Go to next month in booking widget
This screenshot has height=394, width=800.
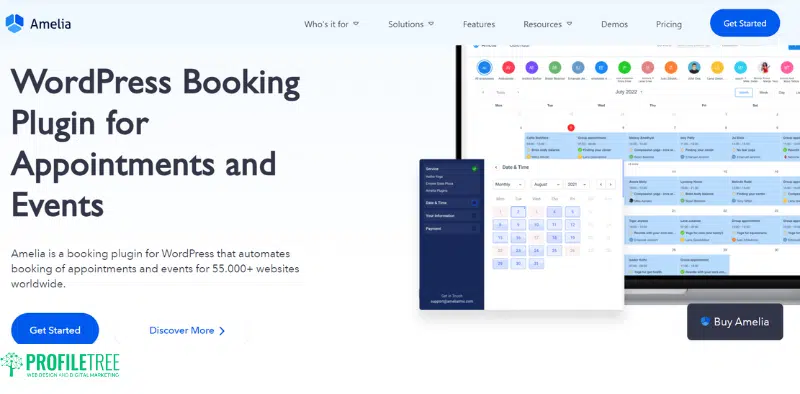pyautogui.click(x=611, y=184)
